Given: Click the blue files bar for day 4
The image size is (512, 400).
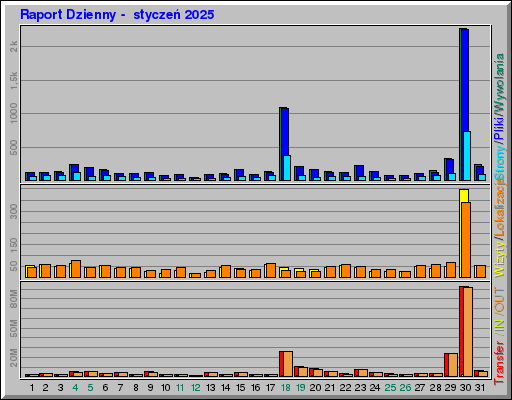Looking at the screenshot, I should (x=75, y=168).
